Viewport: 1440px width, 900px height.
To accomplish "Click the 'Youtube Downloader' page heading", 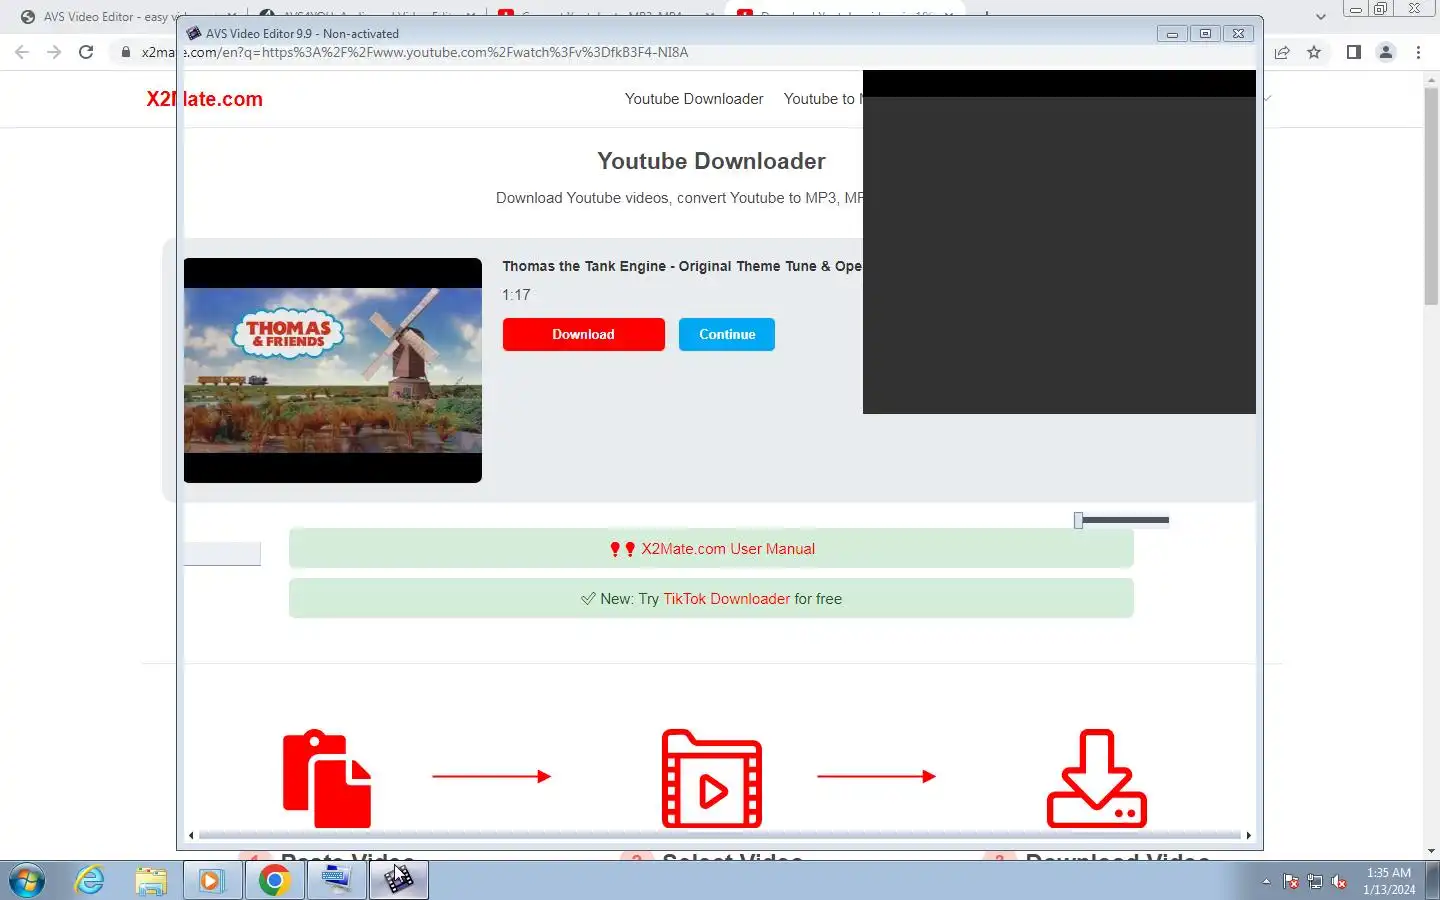I will (711, 161).
